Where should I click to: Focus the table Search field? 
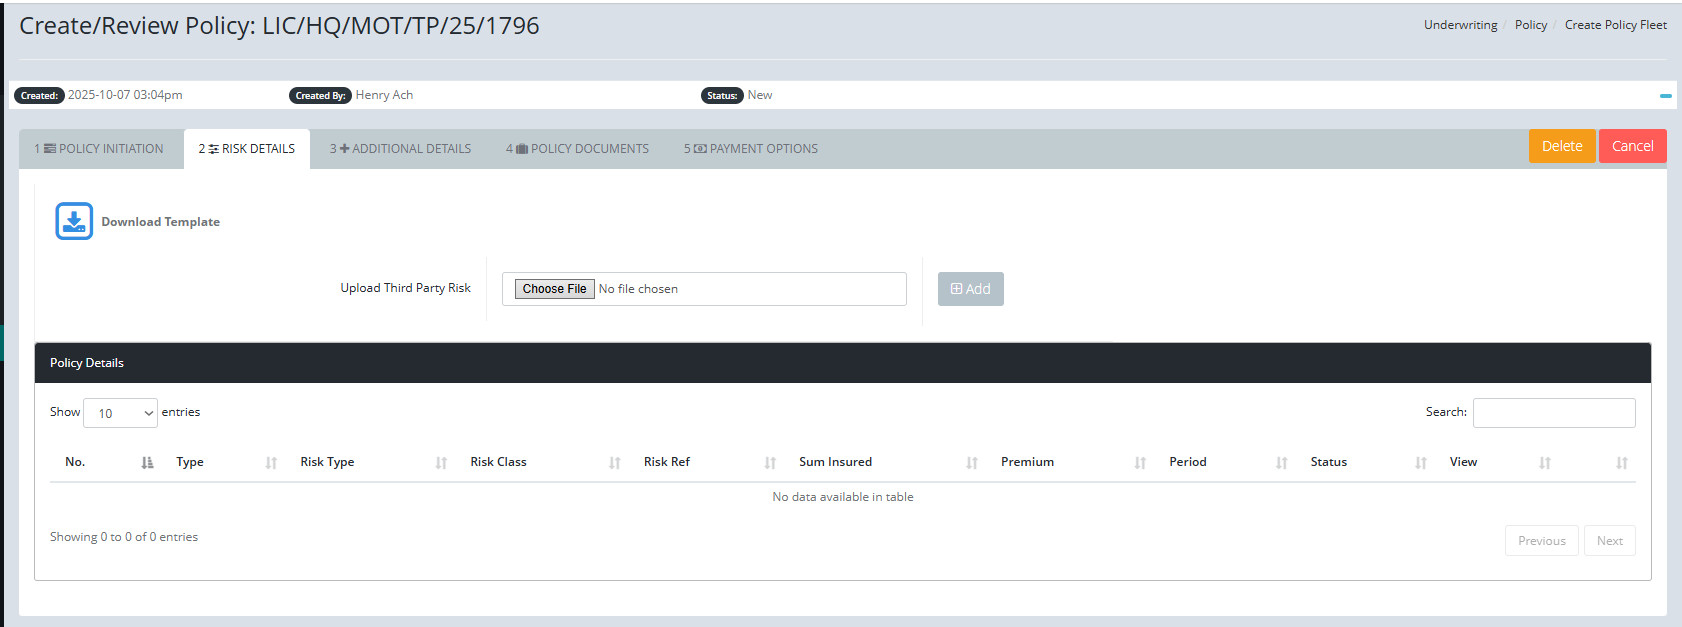point(1553,413)
